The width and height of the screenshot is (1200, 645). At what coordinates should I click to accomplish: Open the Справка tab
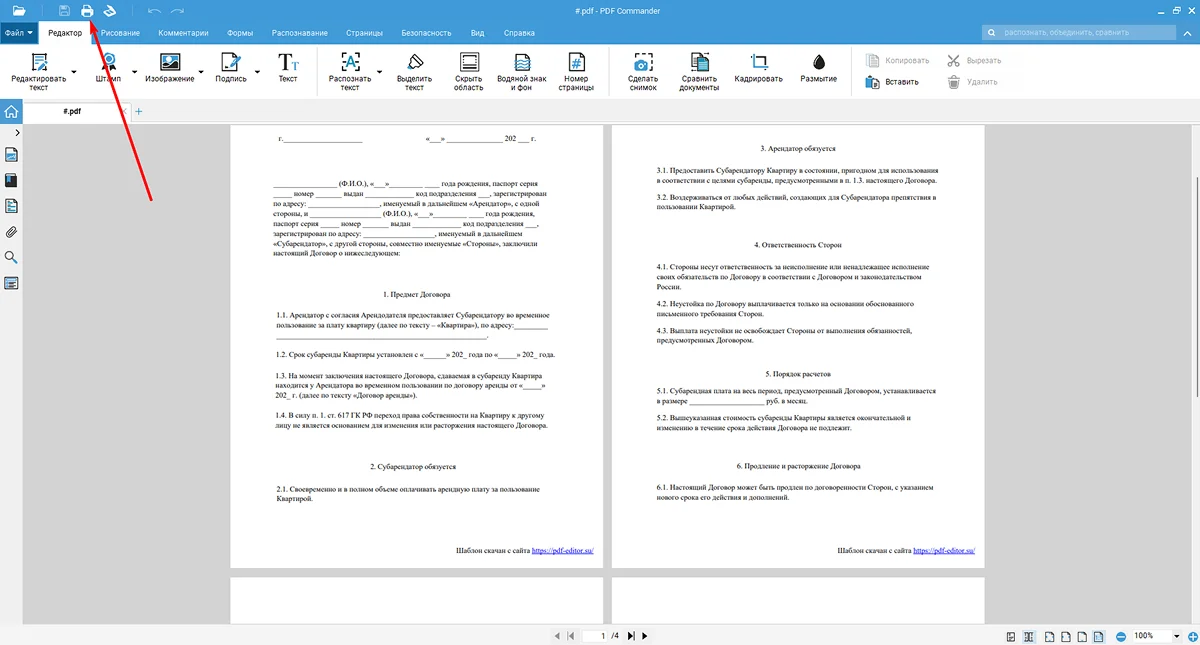pyautogui.click(x=519, y=33)
